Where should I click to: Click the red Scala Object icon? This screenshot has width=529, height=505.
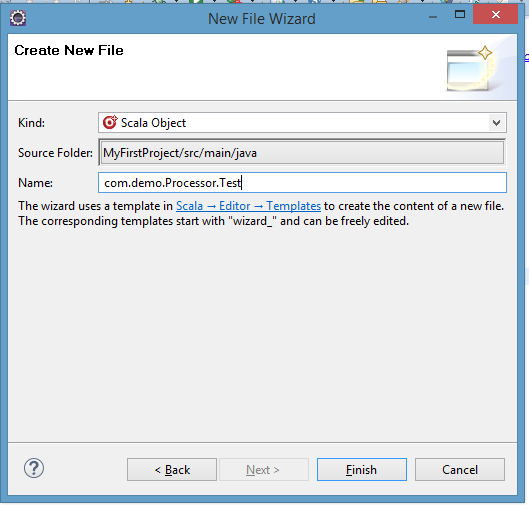click(110, 122)
